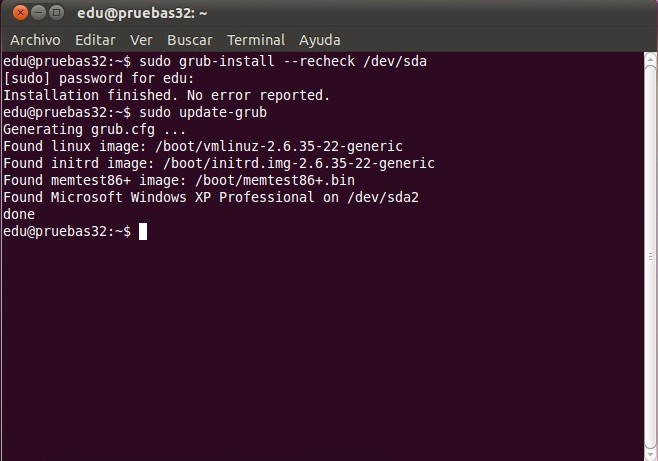Click the scrollbar down arrow
The height and width of the screenshot is (461, 658).
click(x=650, y=455)
